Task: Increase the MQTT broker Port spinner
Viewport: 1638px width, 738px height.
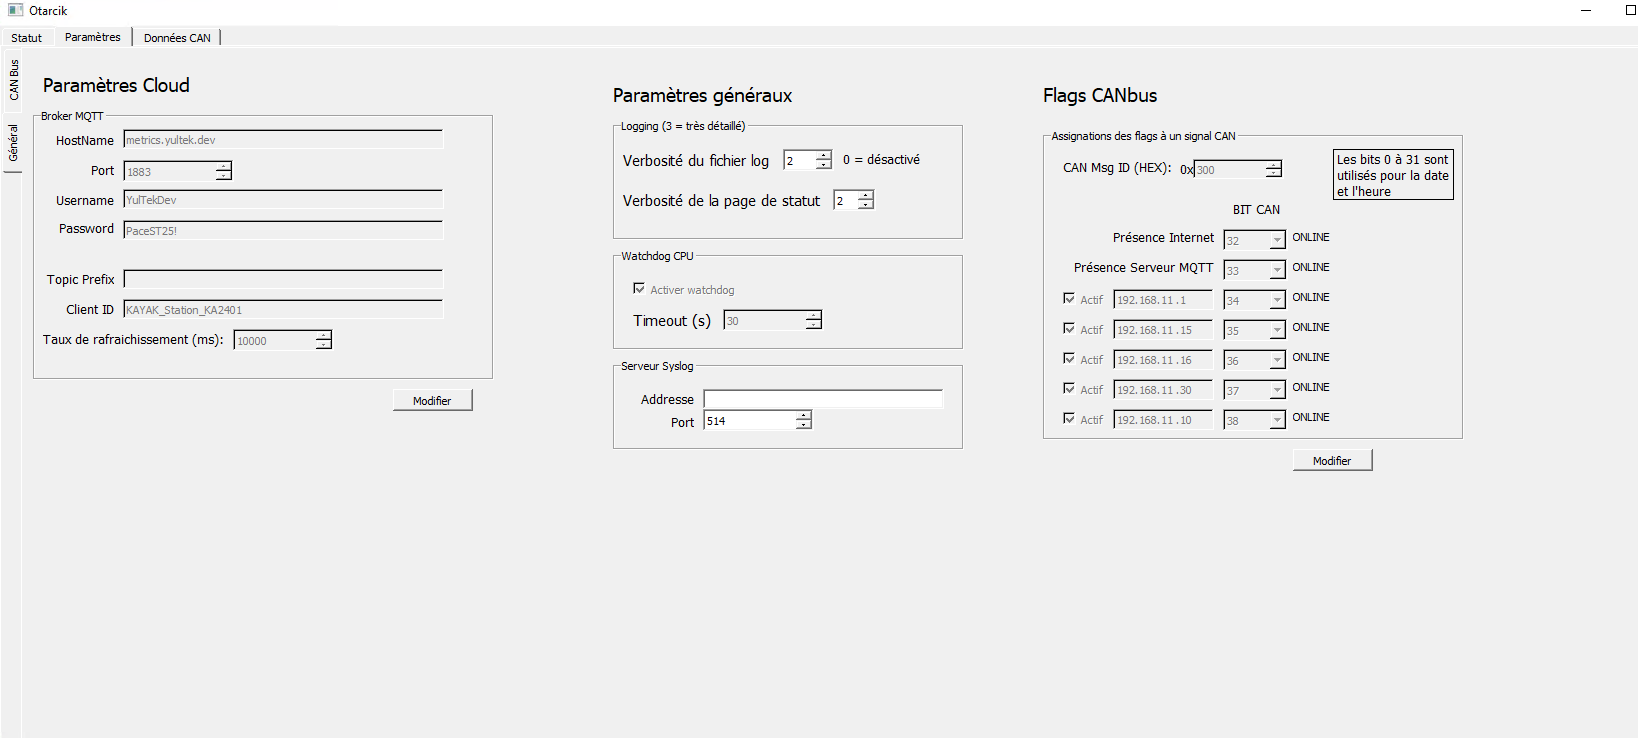Action: [x=224, y=167]
